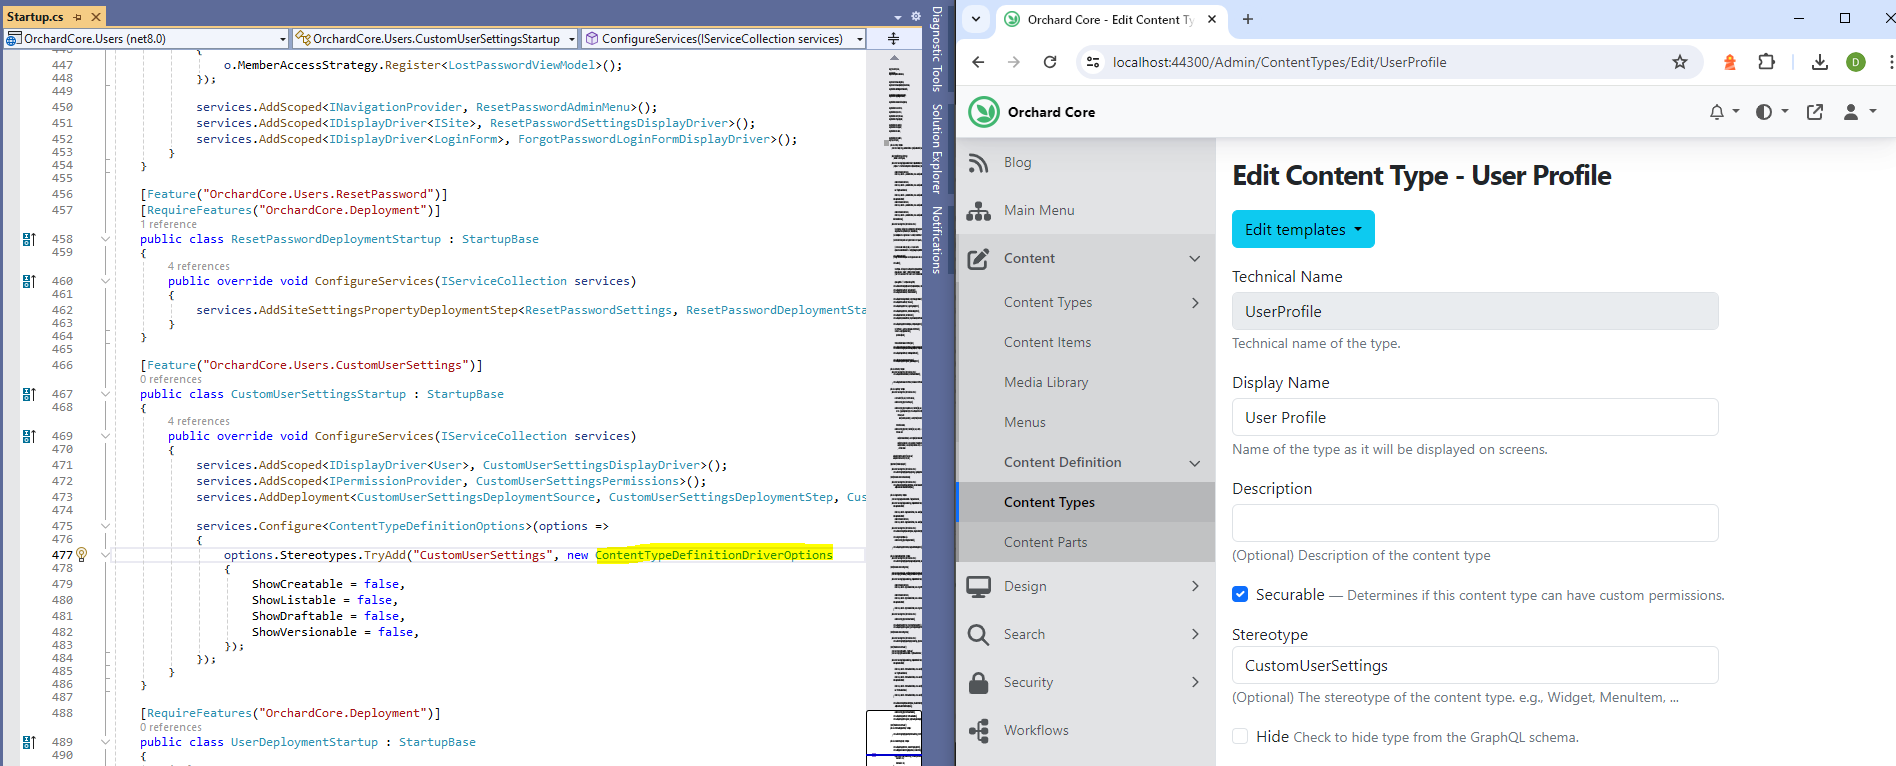The width and height of the screenshot is (1896, 766).
Task: Open the Menus sidebar entry
Action: click(1025, 422)
